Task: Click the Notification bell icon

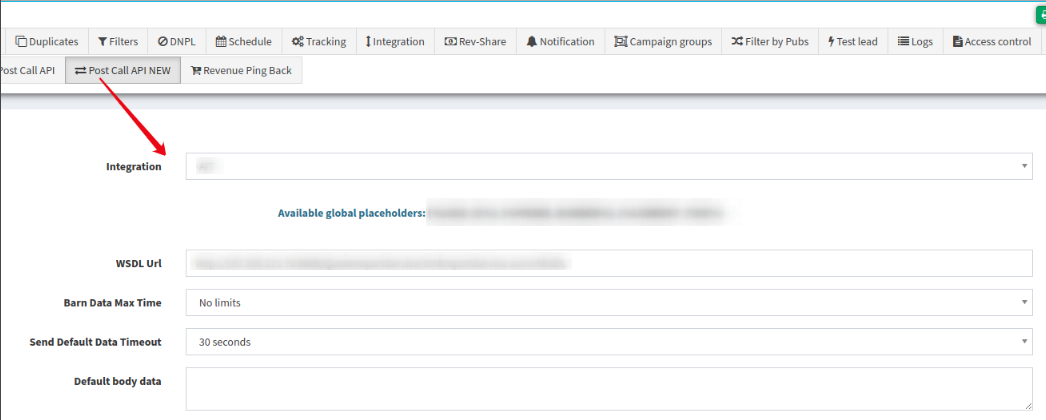Action: 532,42
